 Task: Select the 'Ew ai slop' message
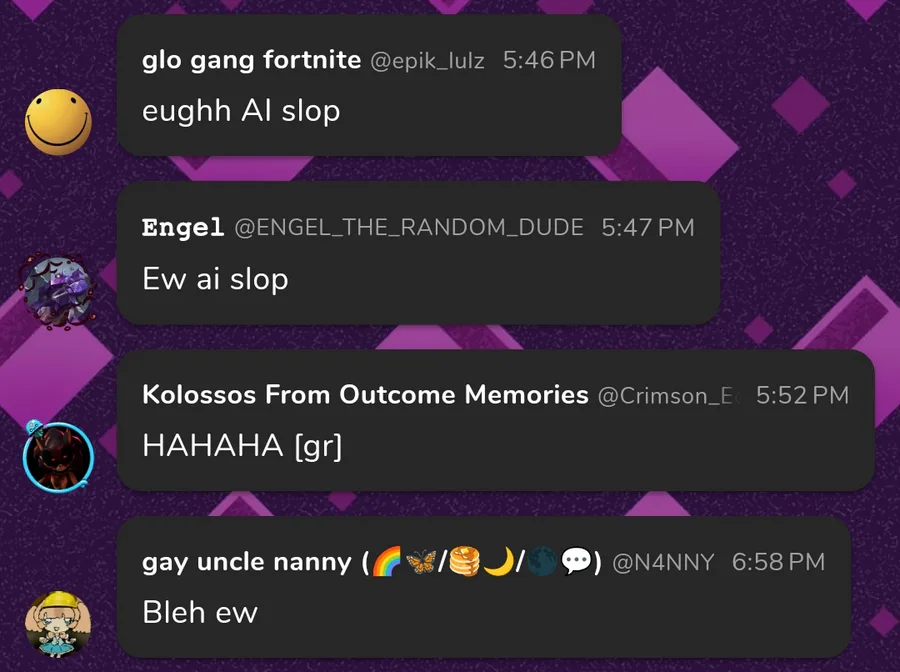[x=418, y=253]
